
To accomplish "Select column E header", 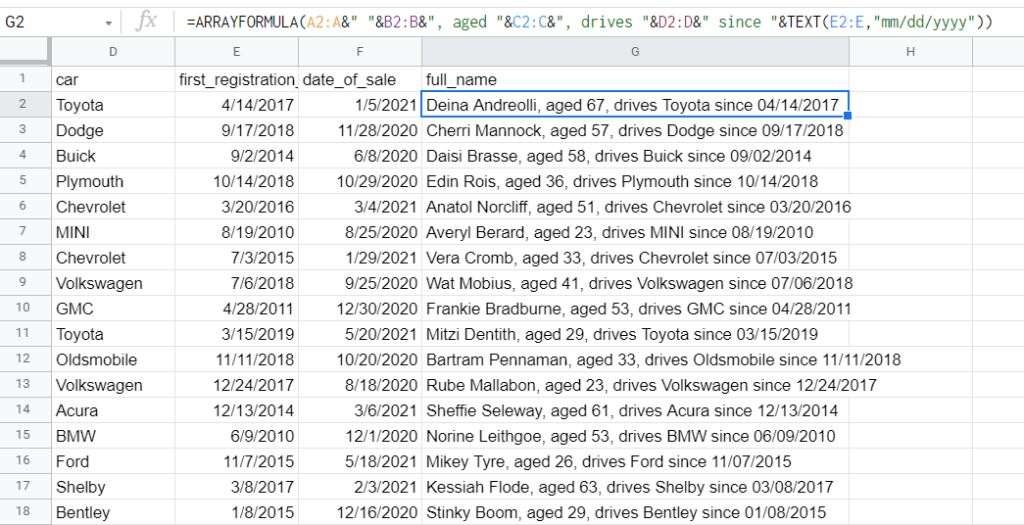I will point(236,52).
